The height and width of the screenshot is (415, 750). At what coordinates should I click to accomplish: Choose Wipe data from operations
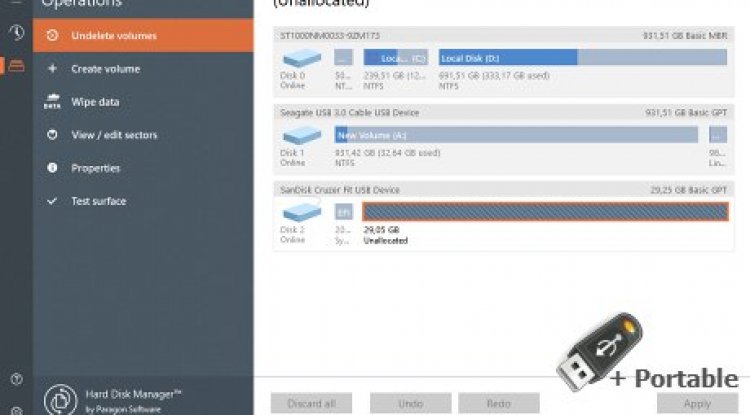click(x=143, y=102)
